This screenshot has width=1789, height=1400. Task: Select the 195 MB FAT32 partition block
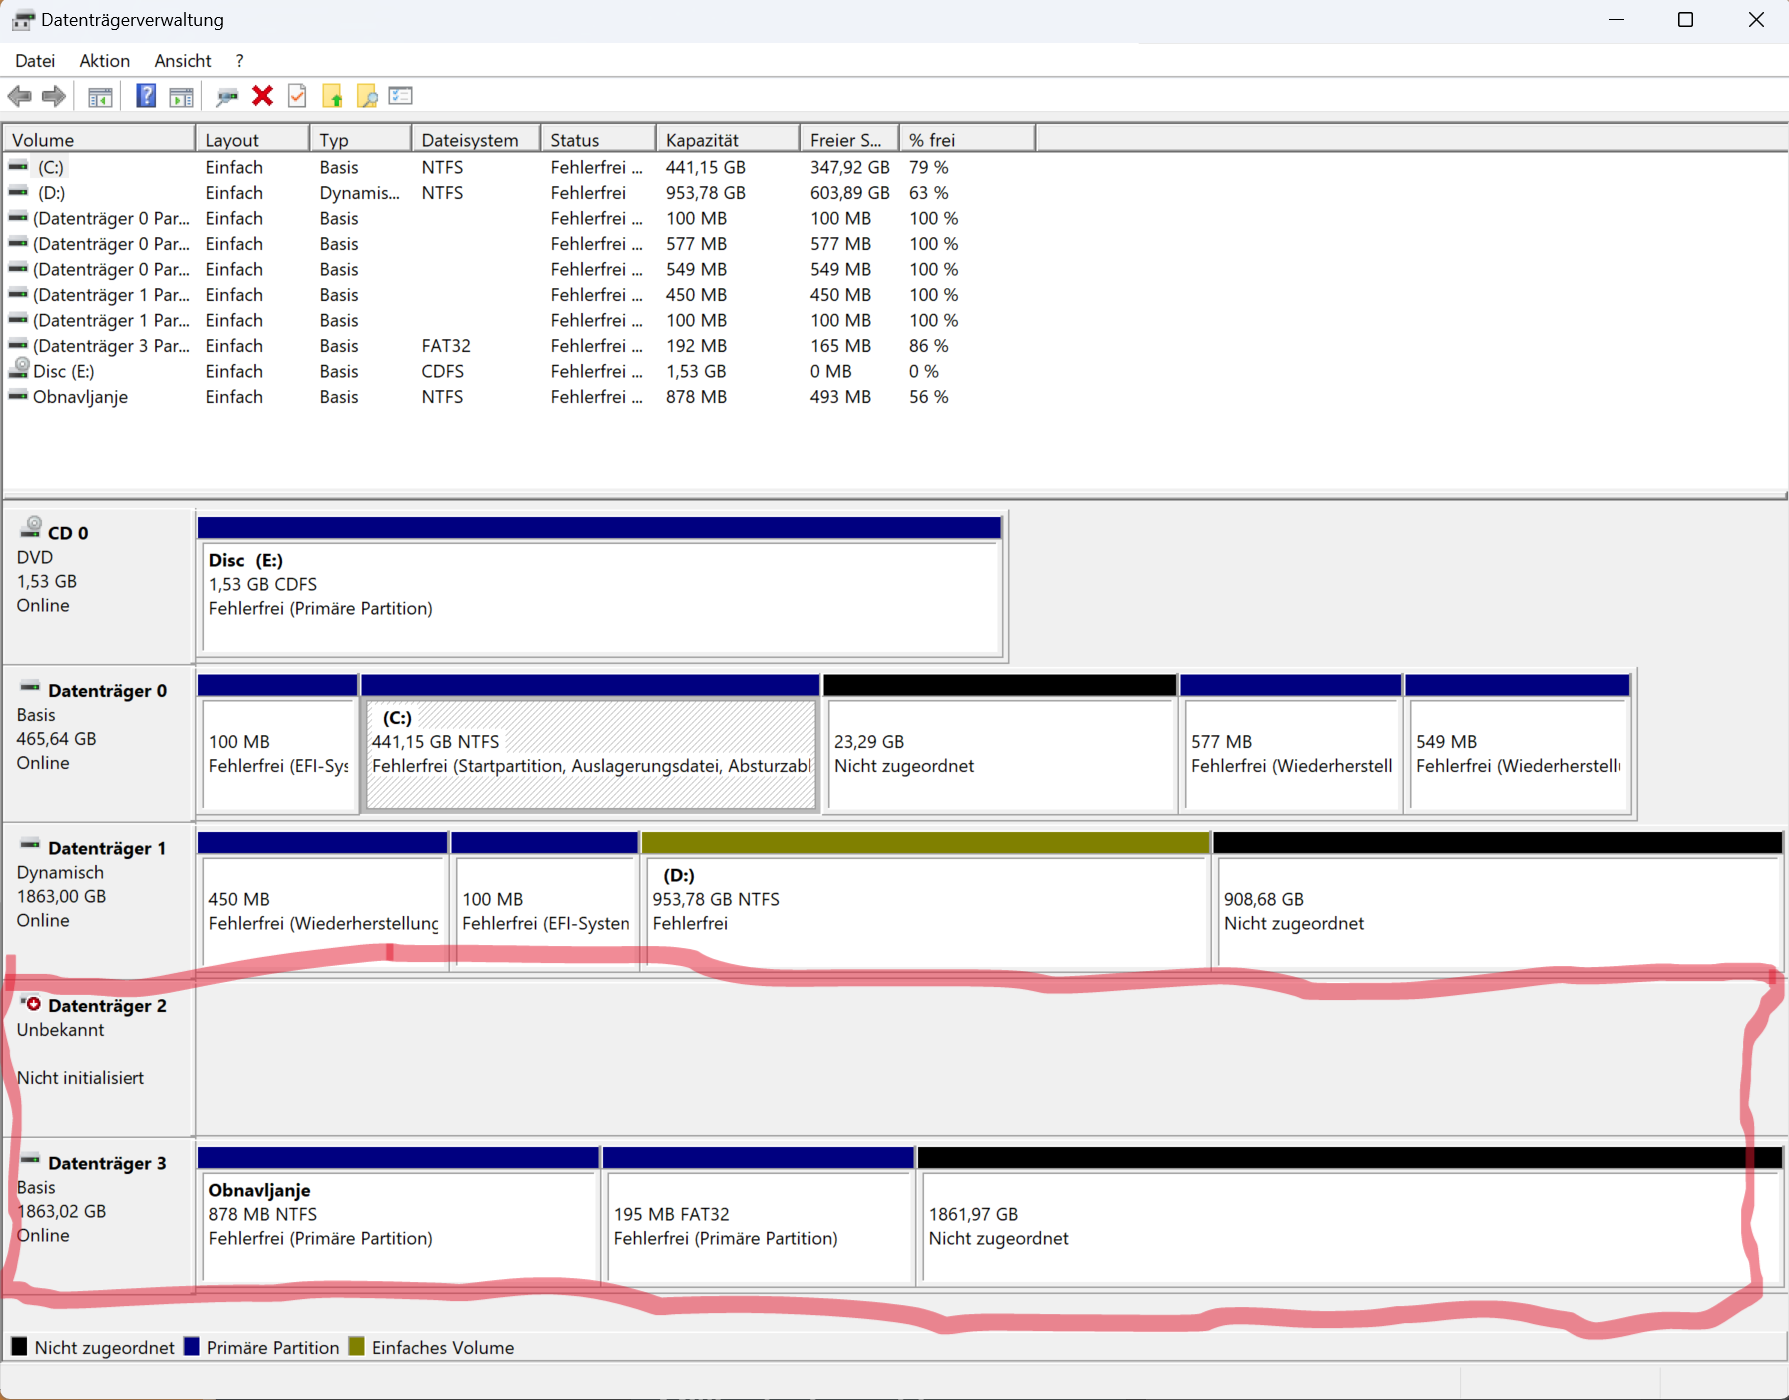coord(759,1215)
